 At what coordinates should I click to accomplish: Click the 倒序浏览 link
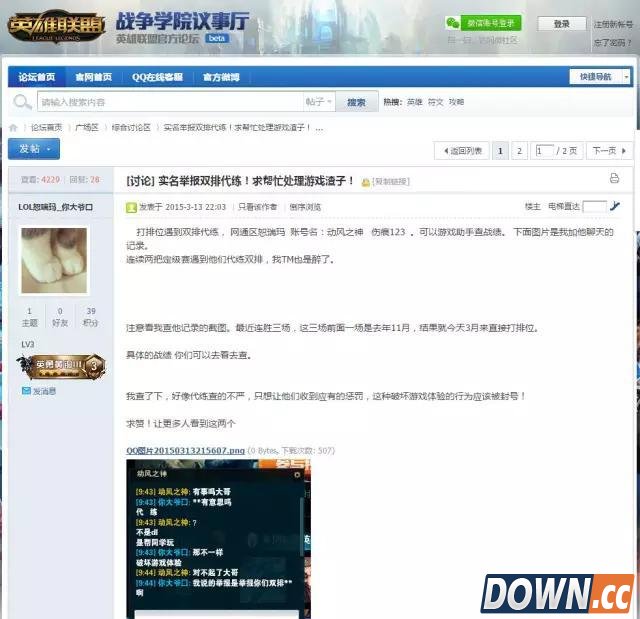click(305, 207)
